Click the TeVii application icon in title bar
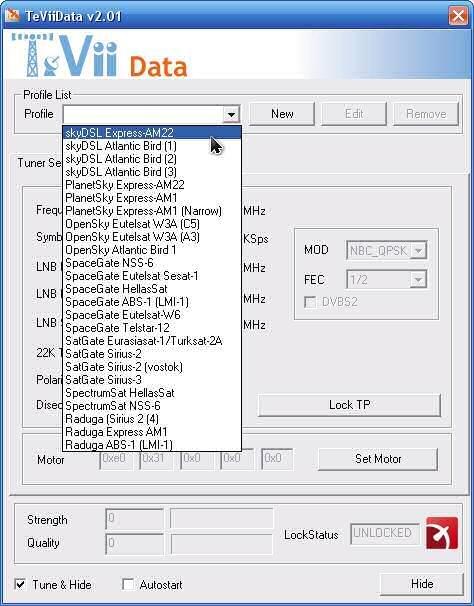The image size is (474, 606). point(12,15)
